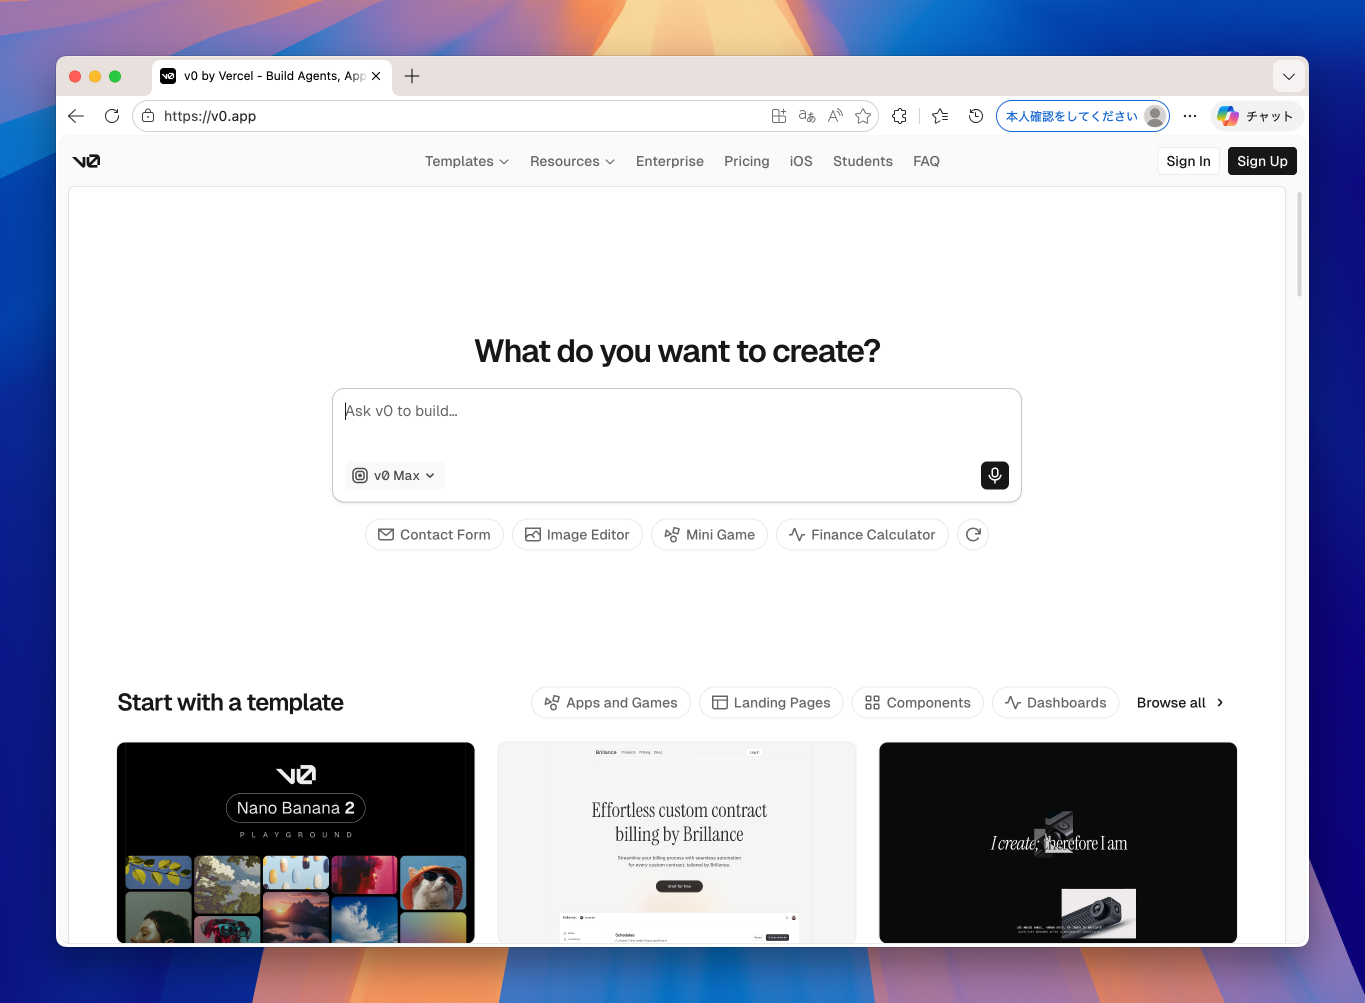Choose the Finance Calculator suggestion

coord(862,535)
